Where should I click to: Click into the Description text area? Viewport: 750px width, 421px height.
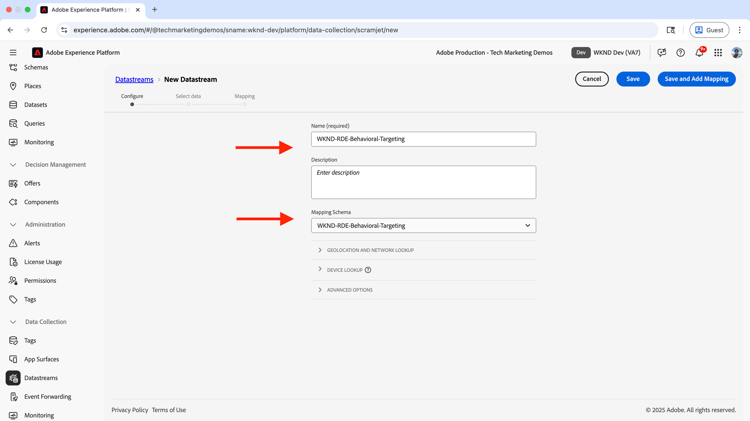pyautogui.click(x=423, y=182)
